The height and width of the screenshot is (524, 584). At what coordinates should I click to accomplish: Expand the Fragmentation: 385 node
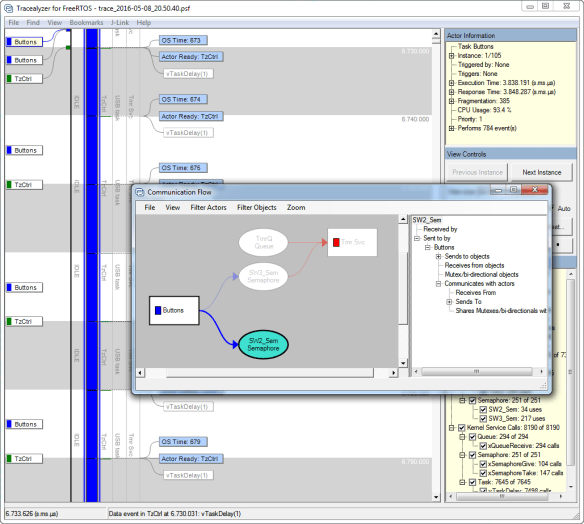point(451,101)
